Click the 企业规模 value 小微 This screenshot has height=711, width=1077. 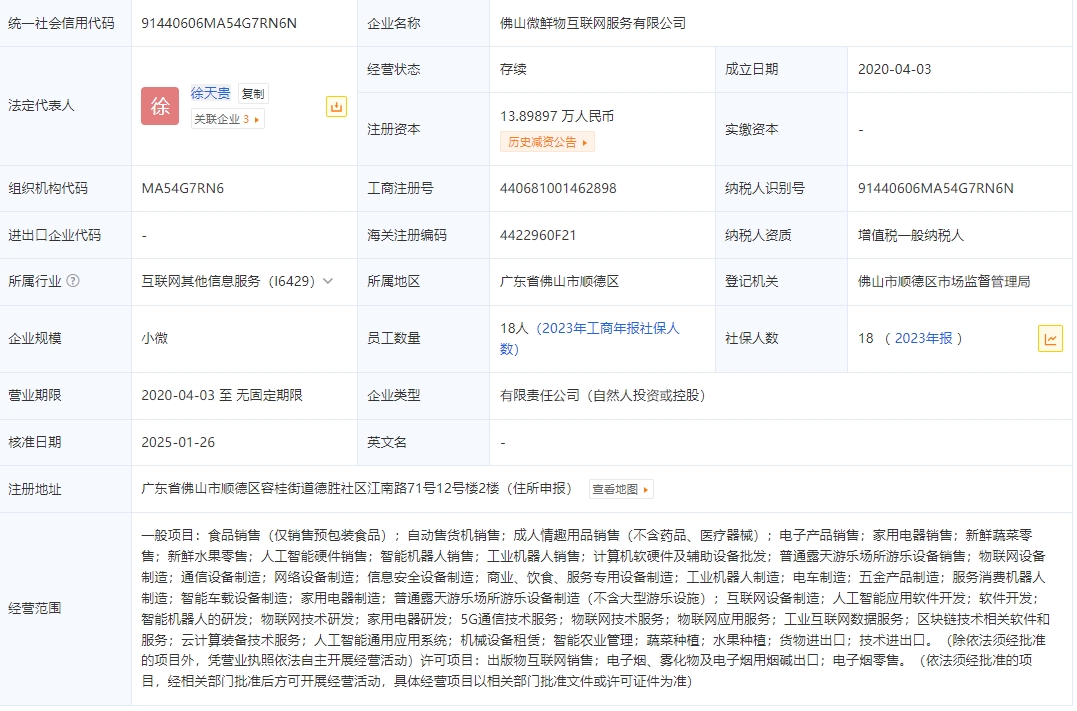click(x=155, y=338)
